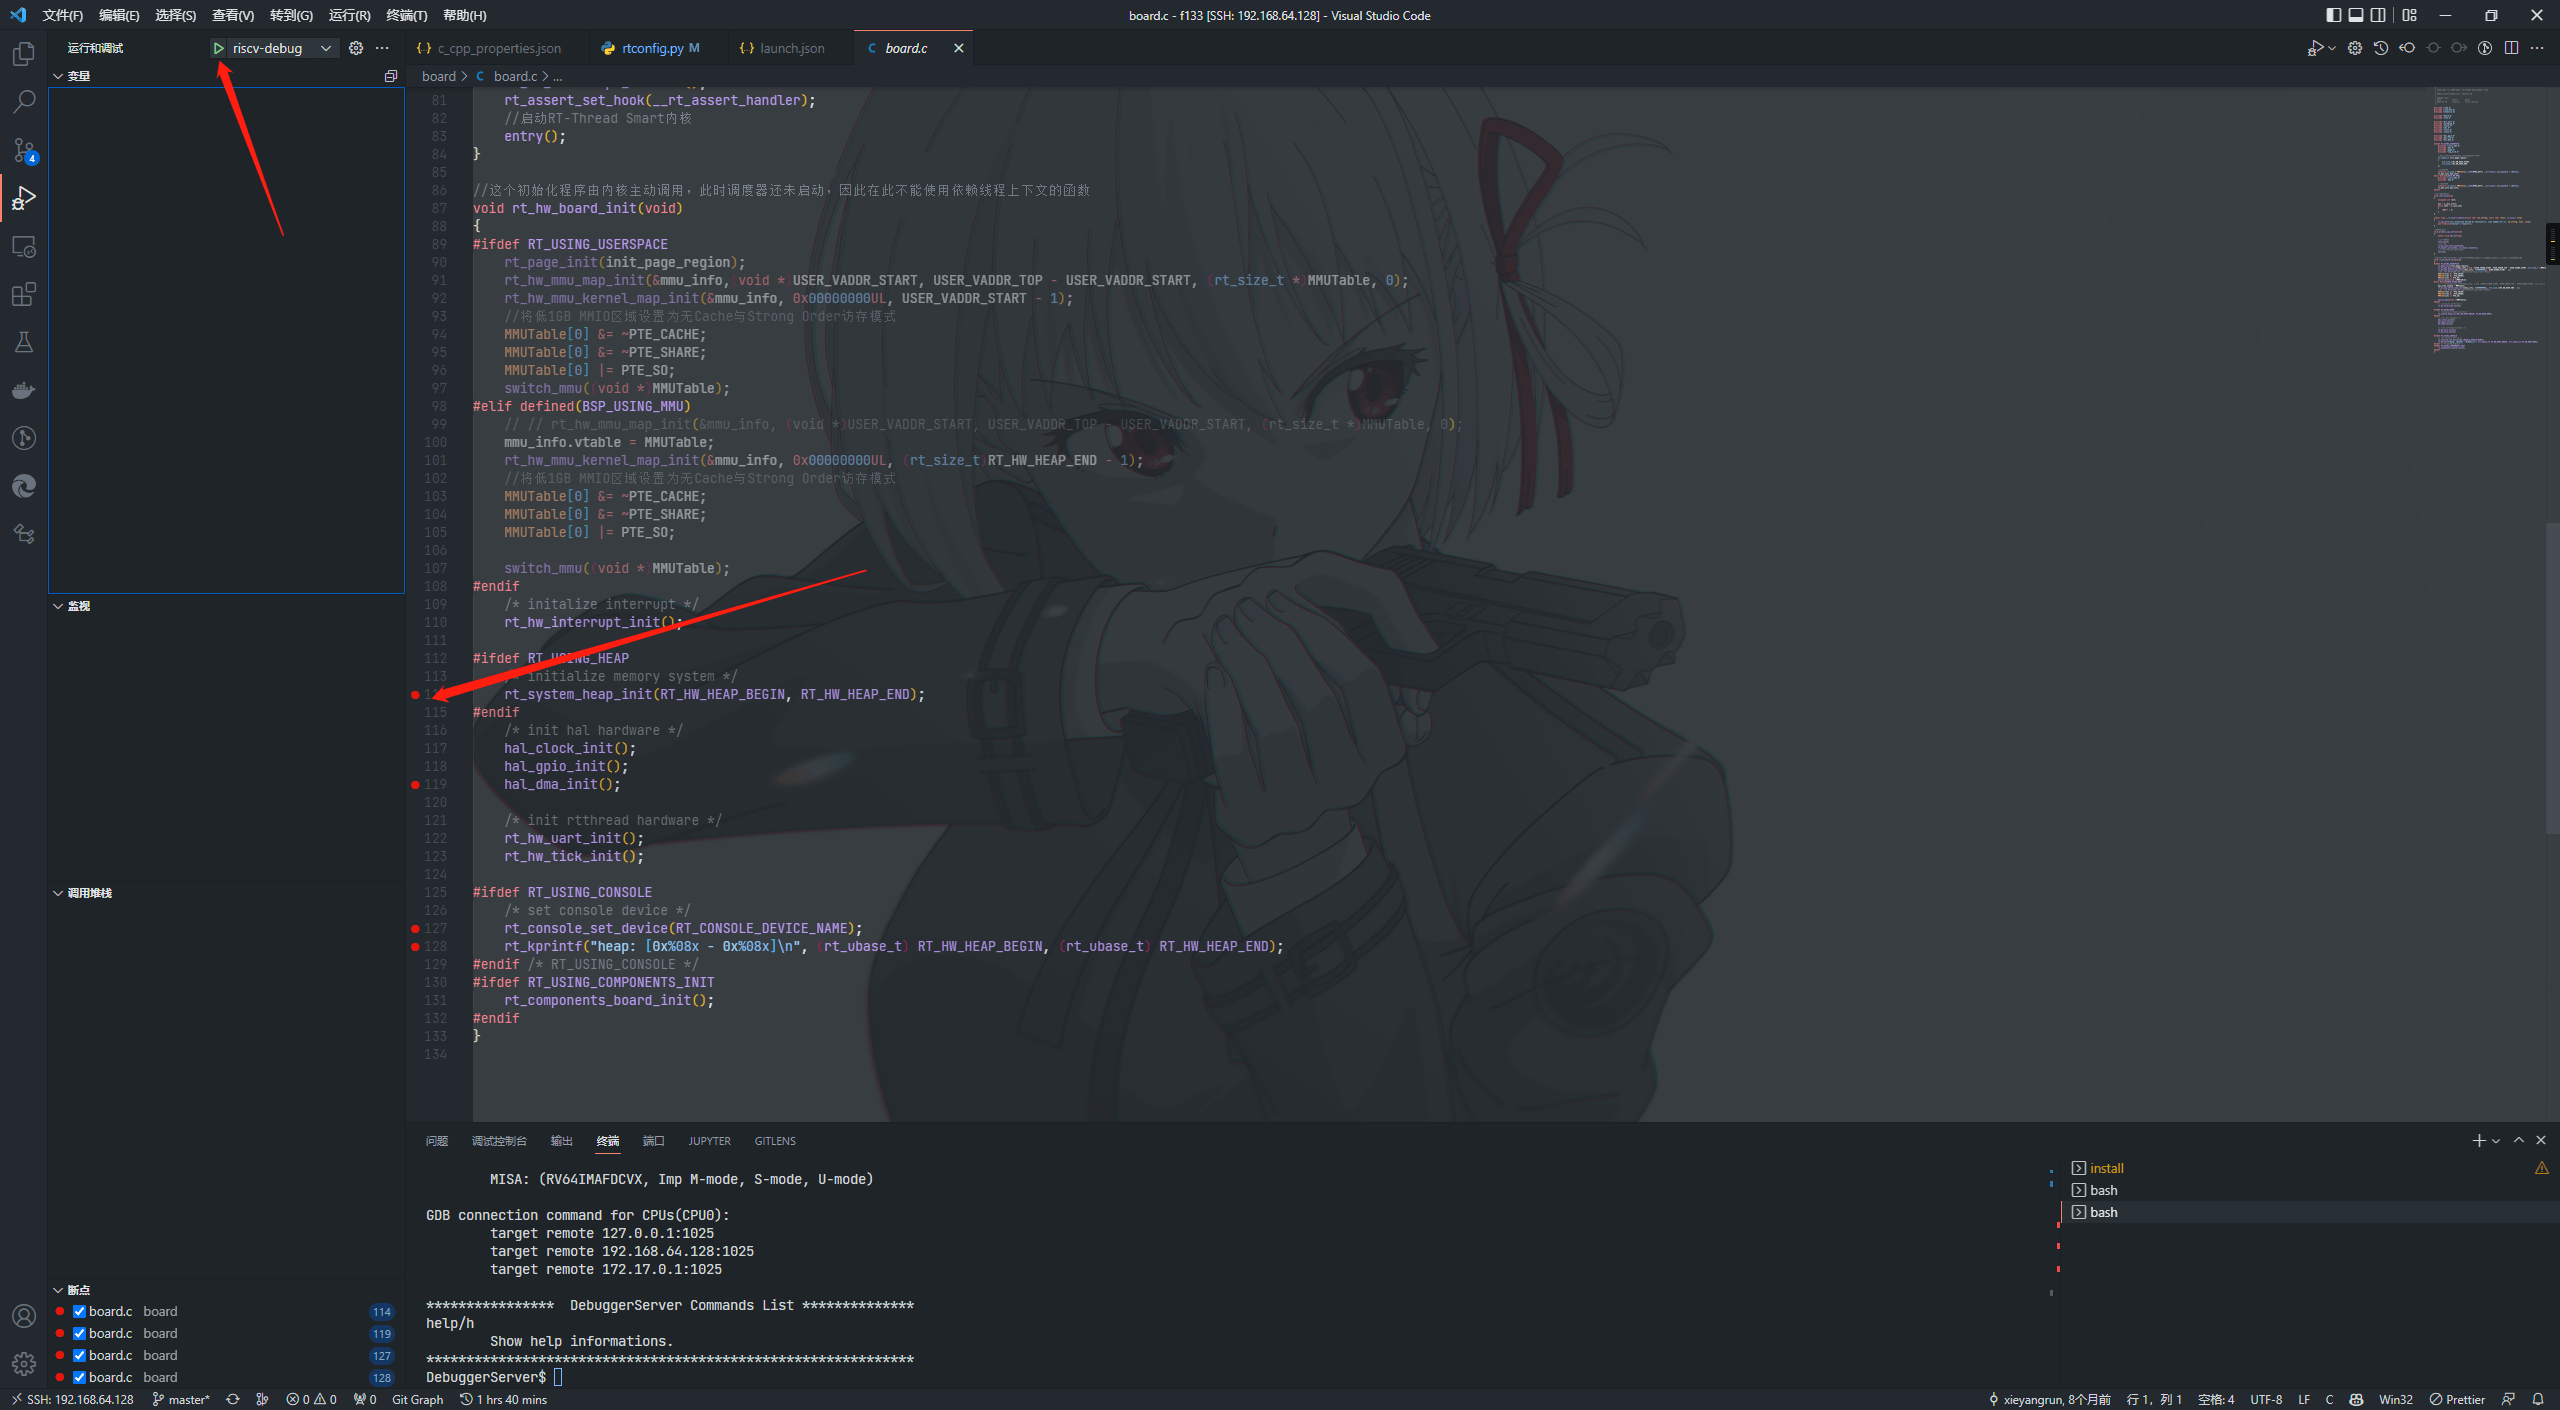Image resolution: width=2560 pixels, height=1410 pixels.
Task: Open changes with previous revision icon
Action: coord(2407,48)
